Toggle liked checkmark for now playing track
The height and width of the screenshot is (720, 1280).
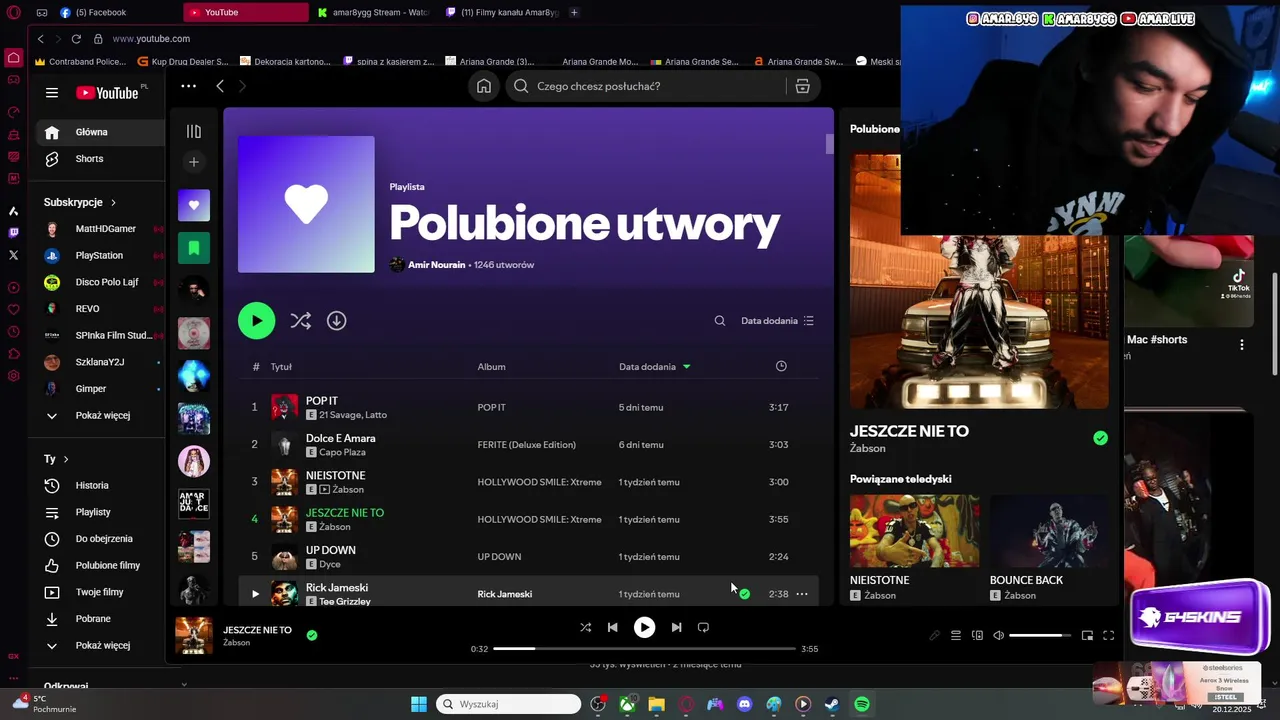tap(312, 635)
